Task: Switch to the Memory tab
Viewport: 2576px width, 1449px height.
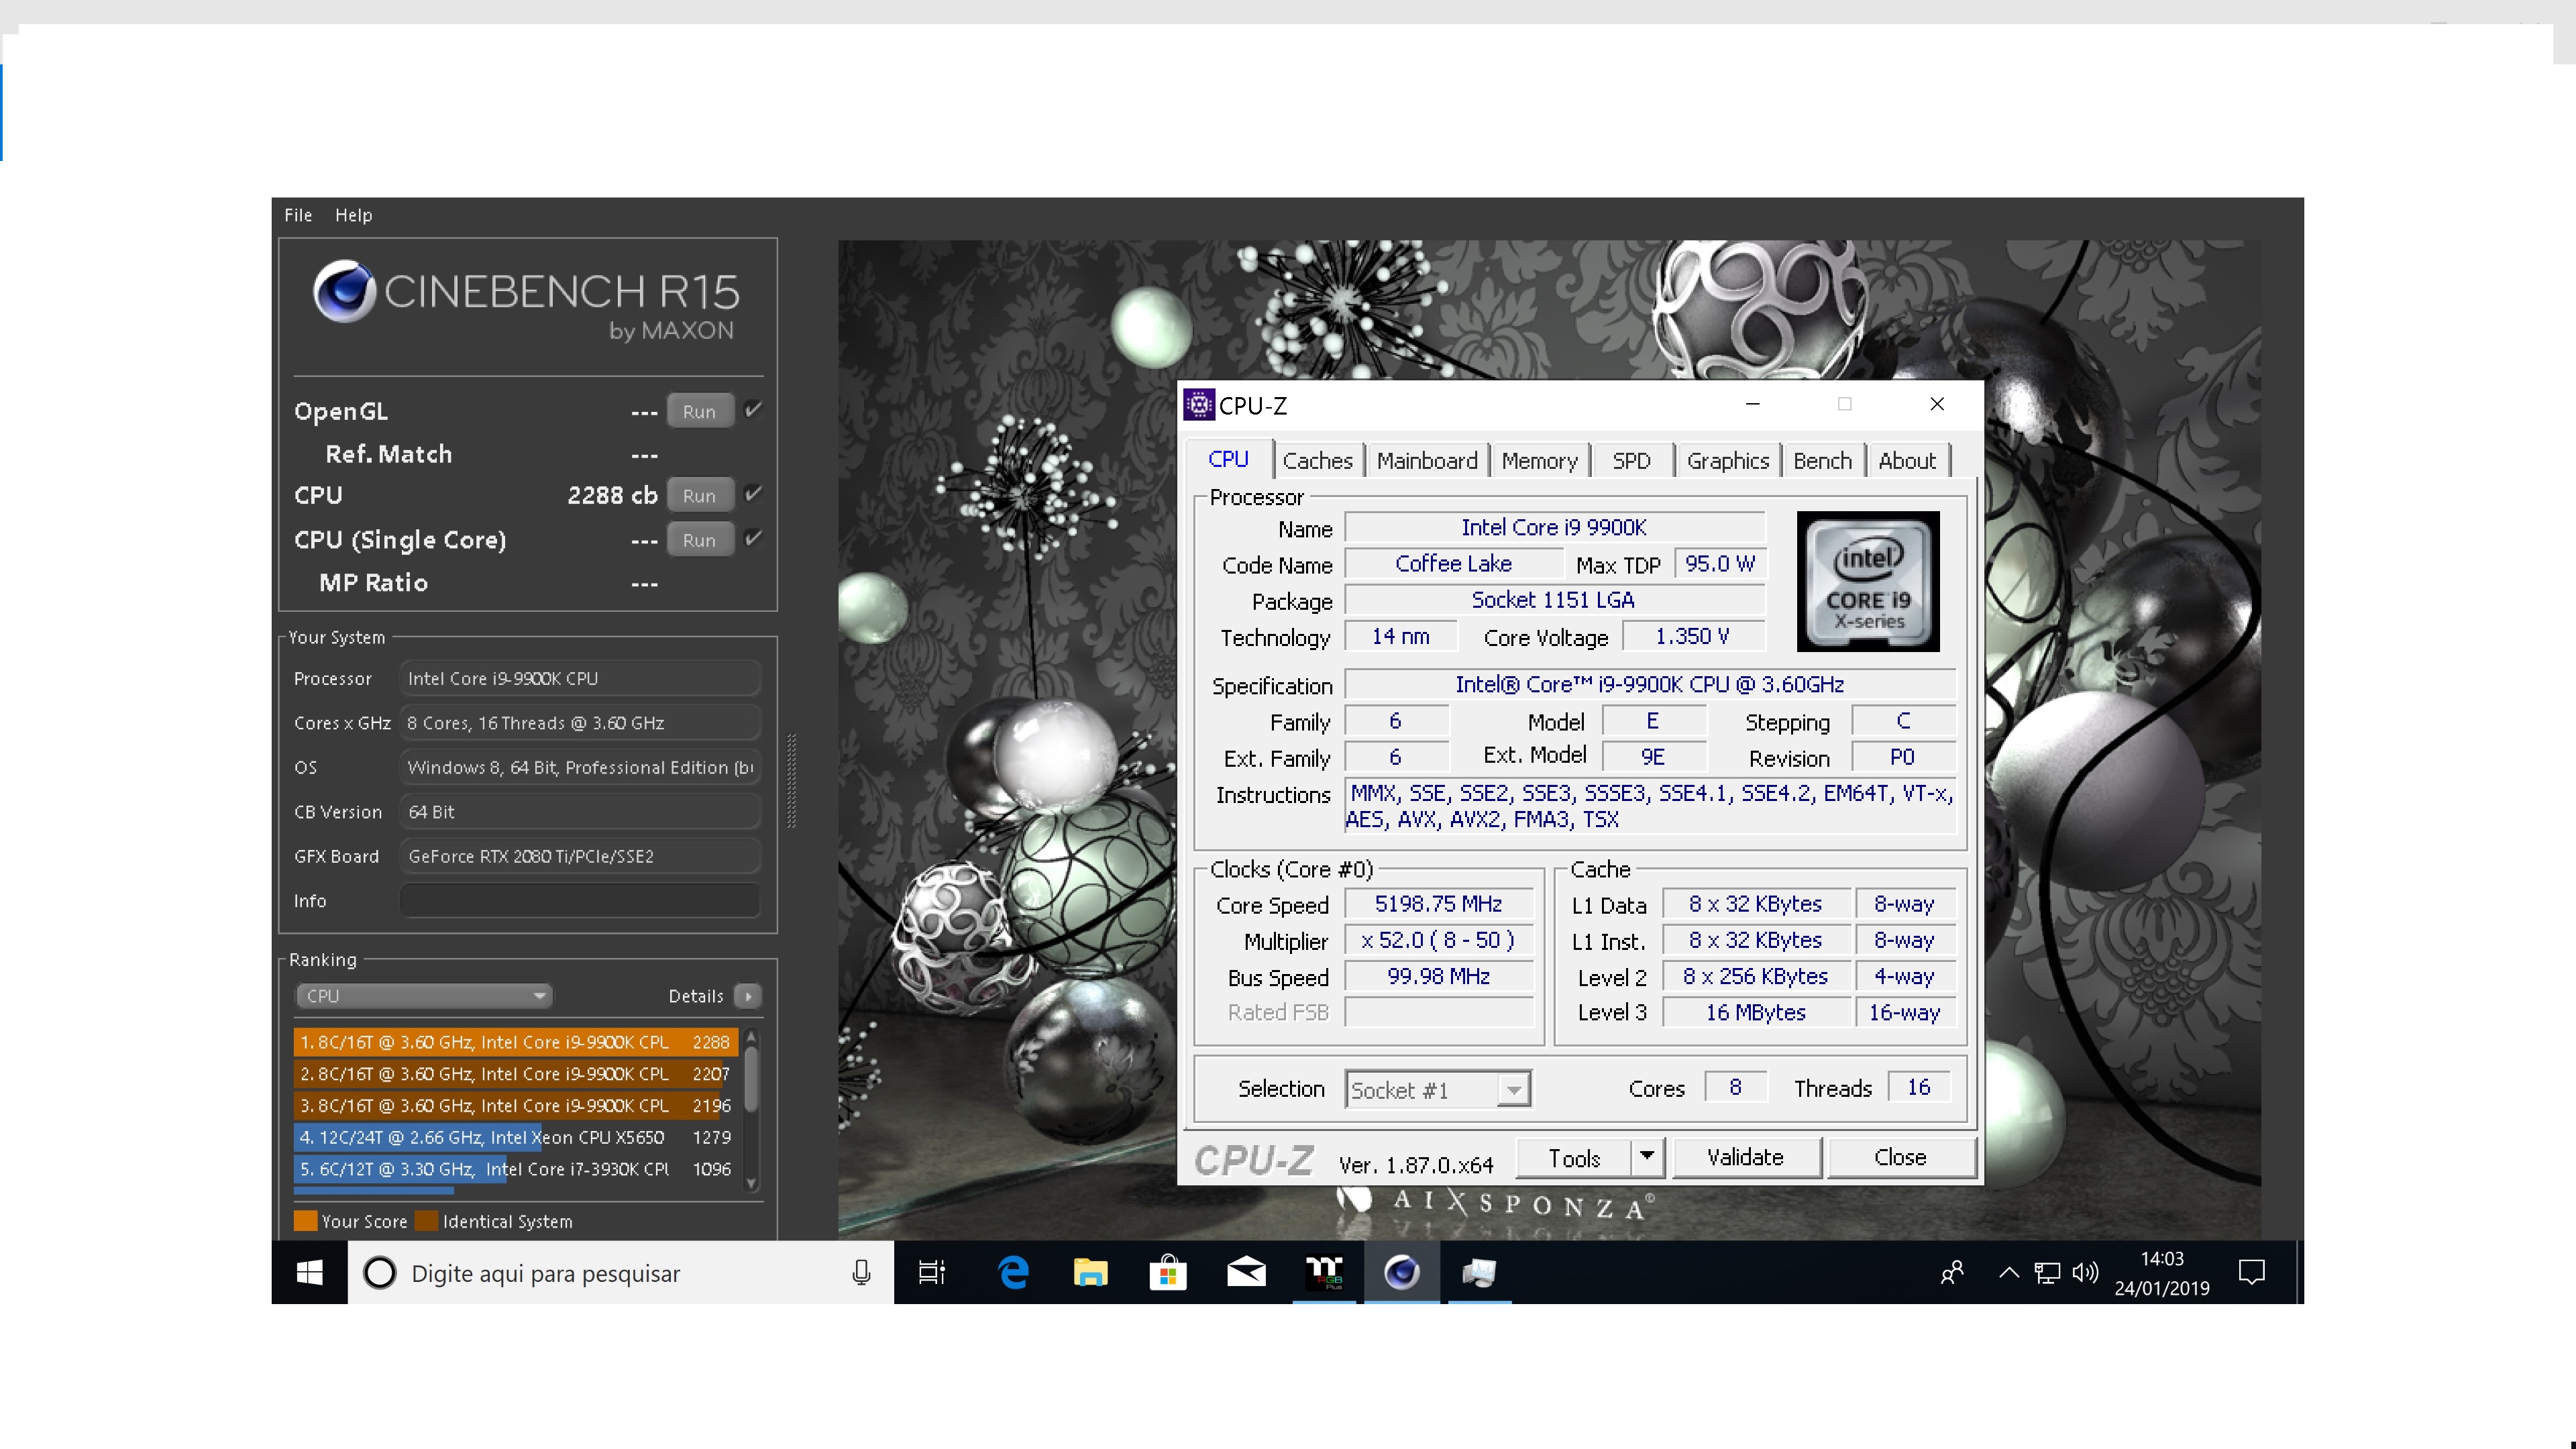Action: click(x=1539, y=461)
